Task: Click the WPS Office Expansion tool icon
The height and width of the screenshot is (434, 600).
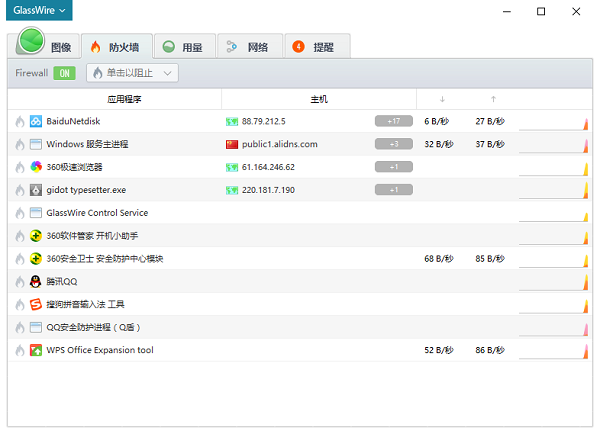Action: click(x=36, y=350)
